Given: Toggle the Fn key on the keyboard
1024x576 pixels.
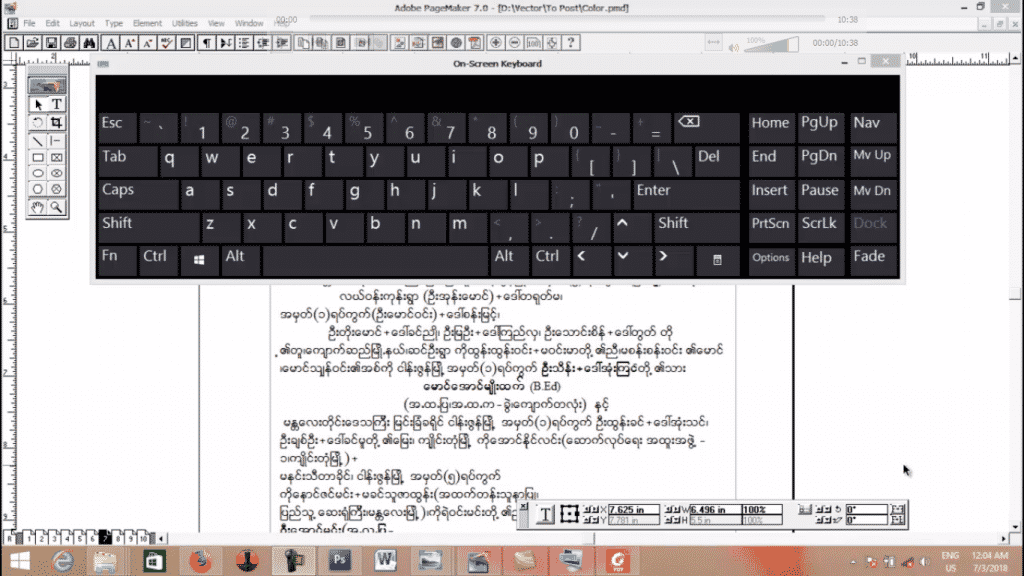Looking at the screenshot, I should click(118, 260).
